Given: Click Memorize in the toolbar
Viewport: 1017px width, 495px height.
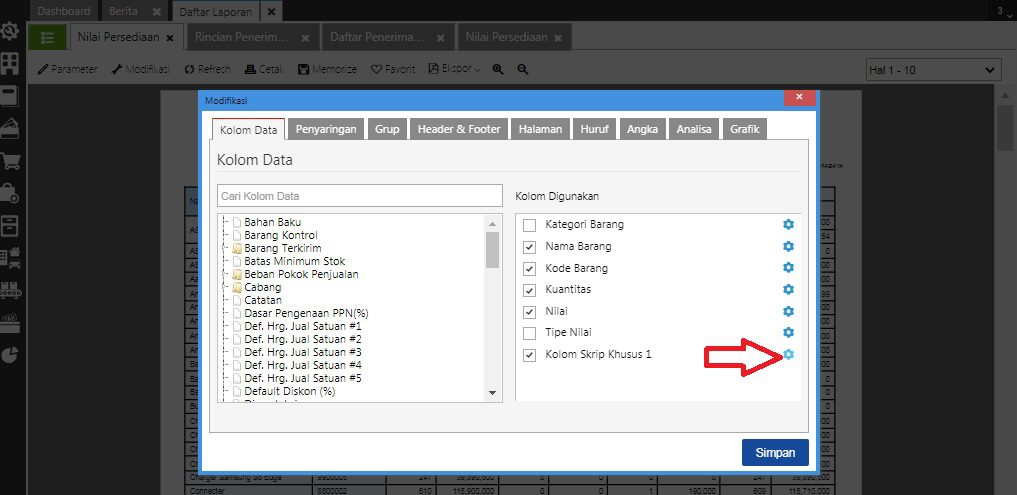Looking at the screenshot, I should [328, 69].
